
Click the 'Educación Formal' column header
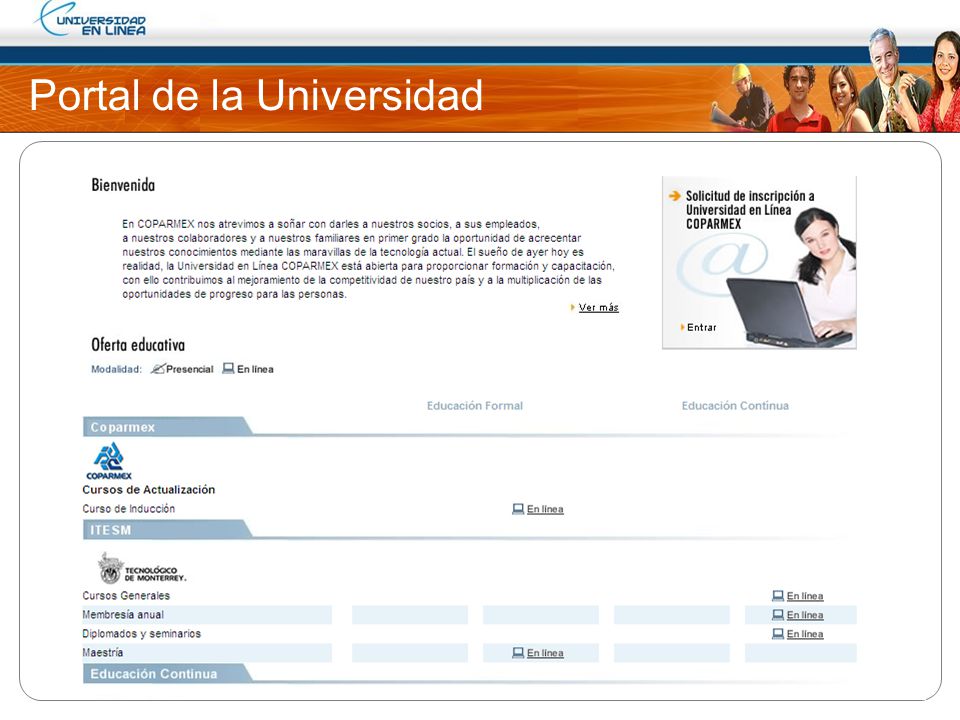475,405
